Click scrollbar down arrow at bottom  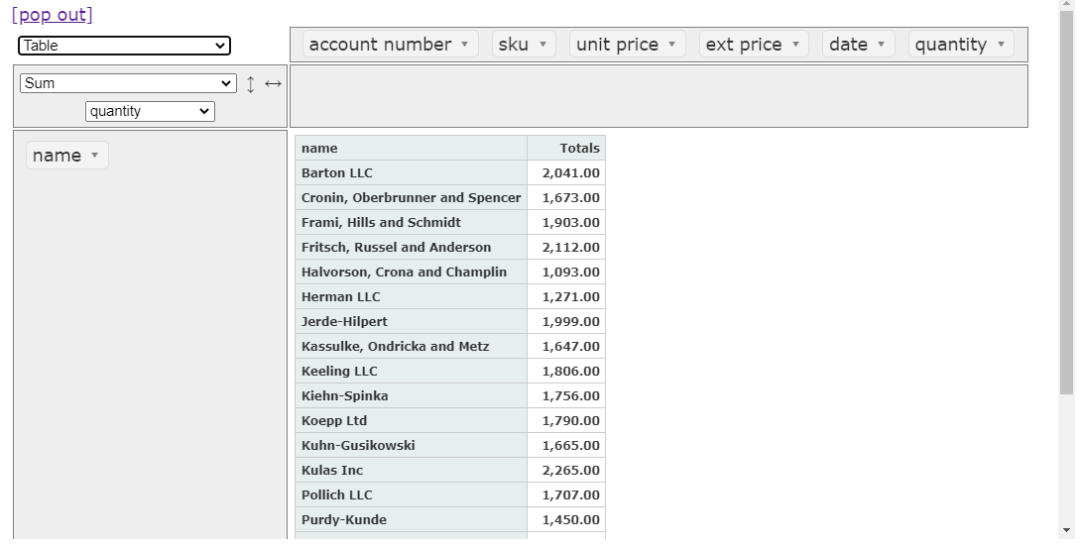click(1067, 531)
